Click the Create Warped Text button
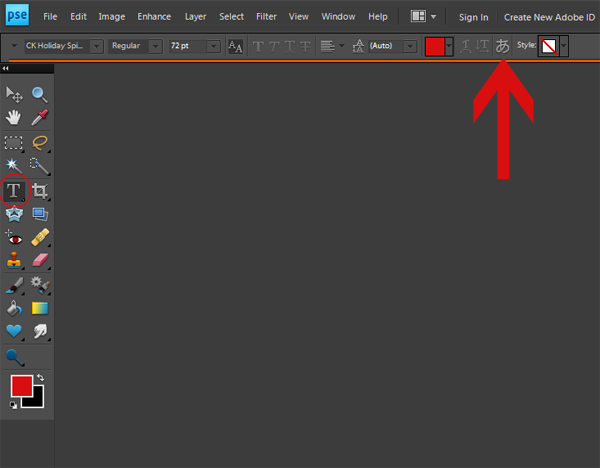The width and height of the screenshot is (600, 468). [x=465, y=46]
